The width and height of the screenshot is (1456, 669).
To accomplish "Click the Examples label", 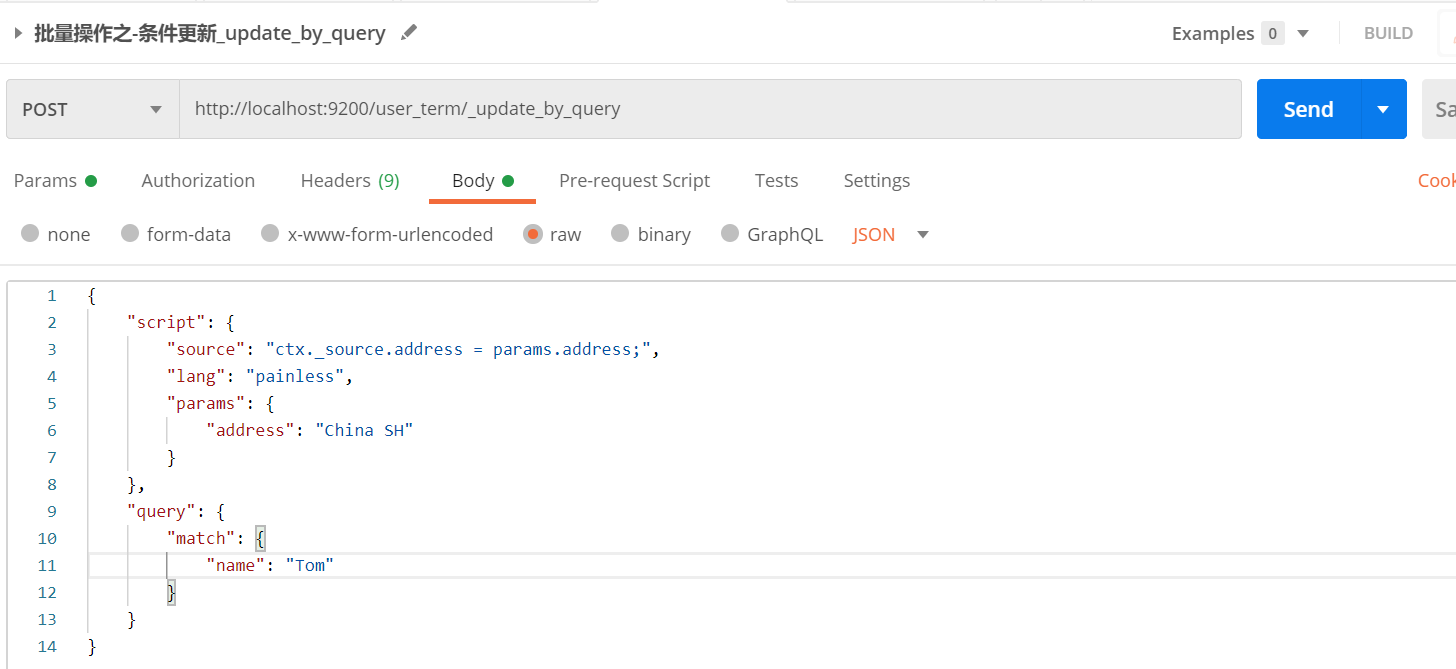I will (1212, 33).
